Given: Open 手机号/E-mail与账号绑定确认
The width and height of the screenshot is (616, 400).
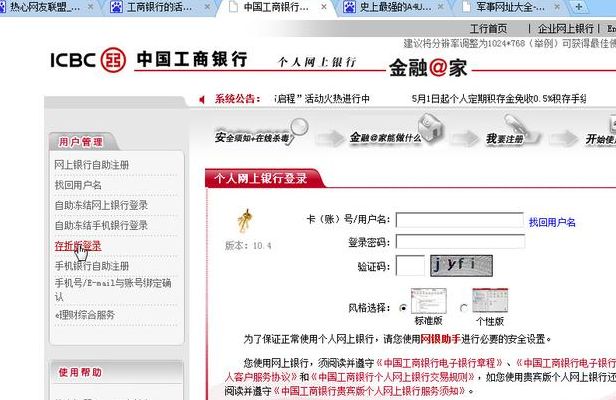Looking at the screenshot, I should click(x=113, y=290).
